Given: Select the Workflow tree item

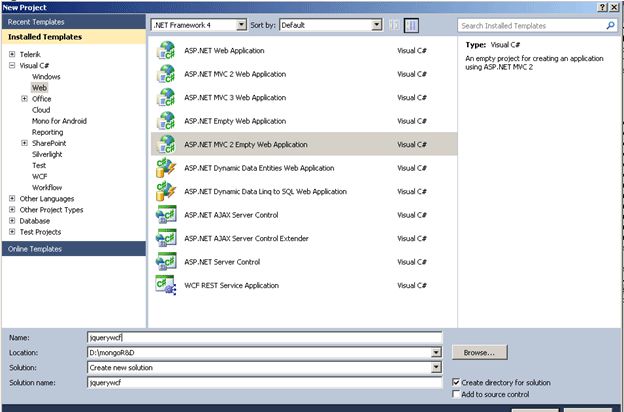Looking at the screenshot, I should coord(47,187).
